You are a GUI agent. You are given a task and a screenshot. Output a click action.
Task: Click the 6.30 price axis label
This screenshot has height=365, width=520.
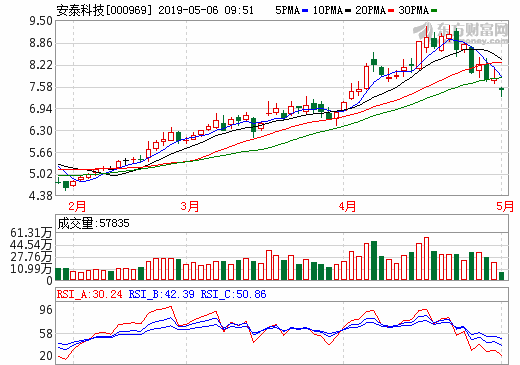pyautogui.click(x=41, y=131)
